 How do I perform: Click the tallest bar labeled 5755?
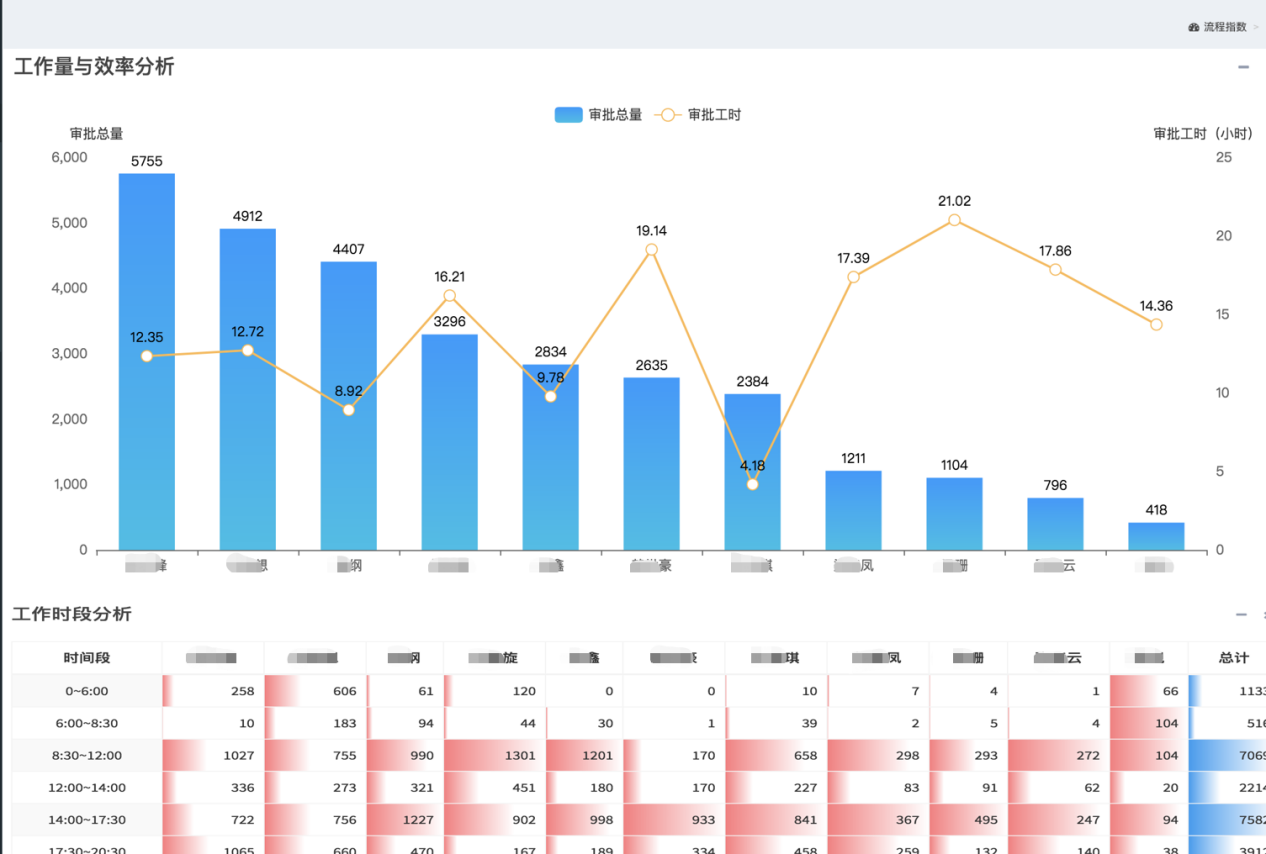click(x=147, y=360)
